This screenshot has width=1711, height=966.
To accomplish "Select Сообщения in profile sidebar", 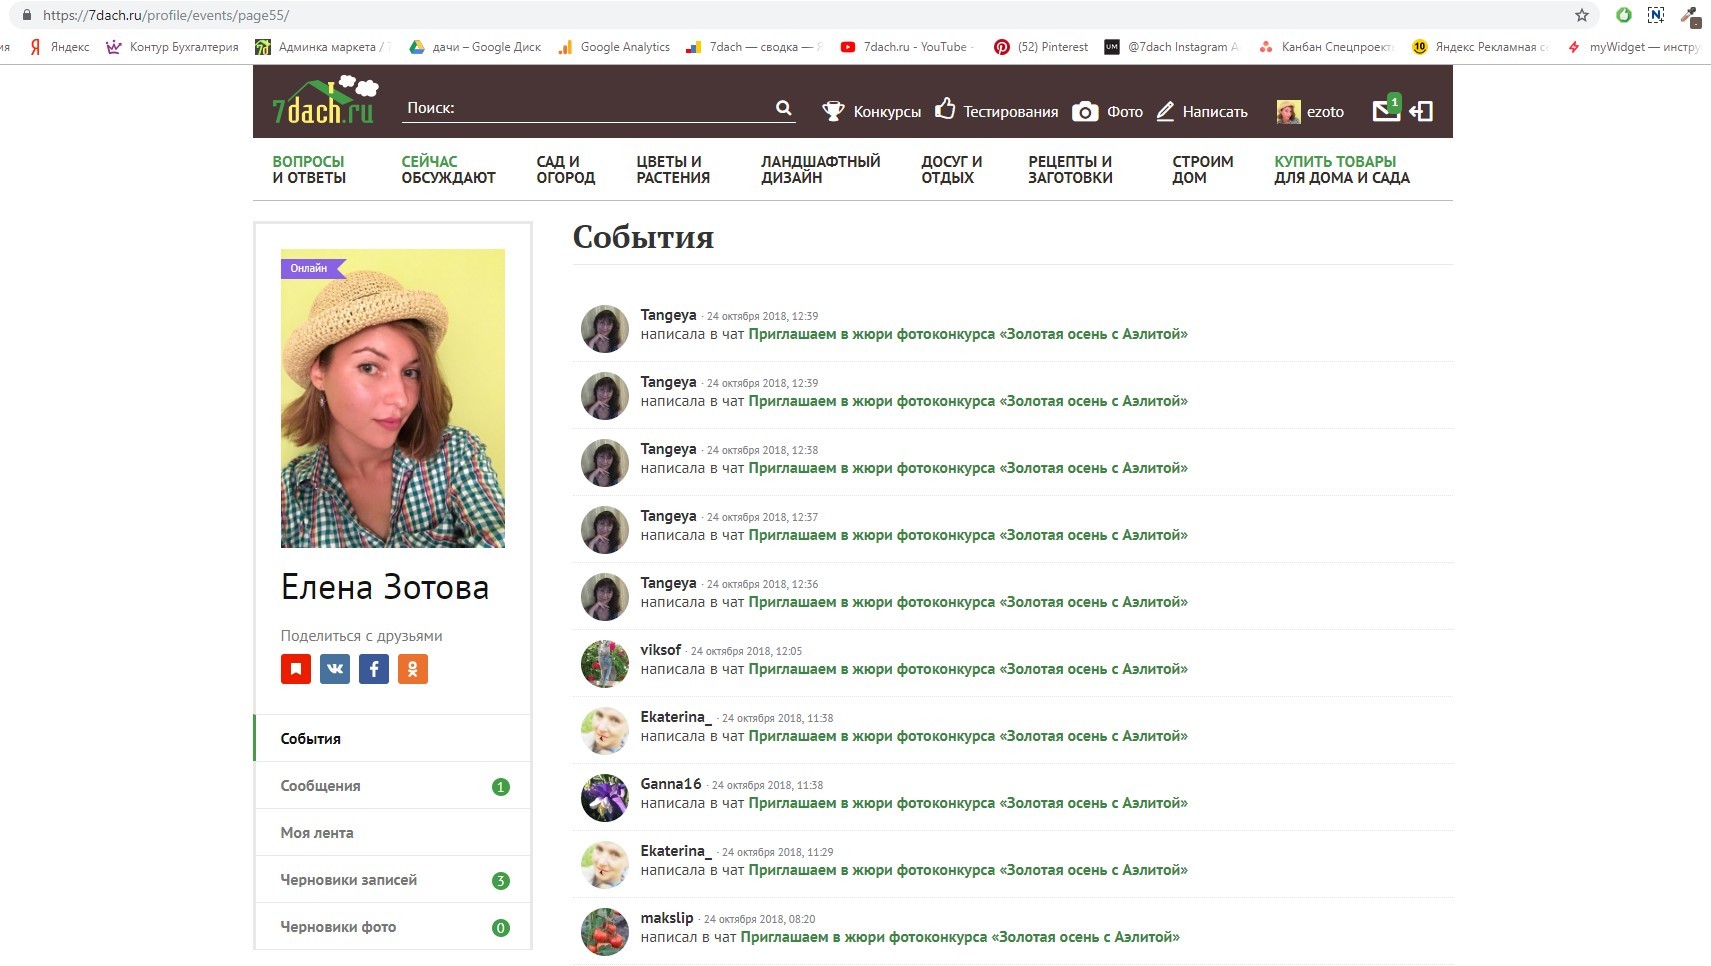I will tap(393, 785).
